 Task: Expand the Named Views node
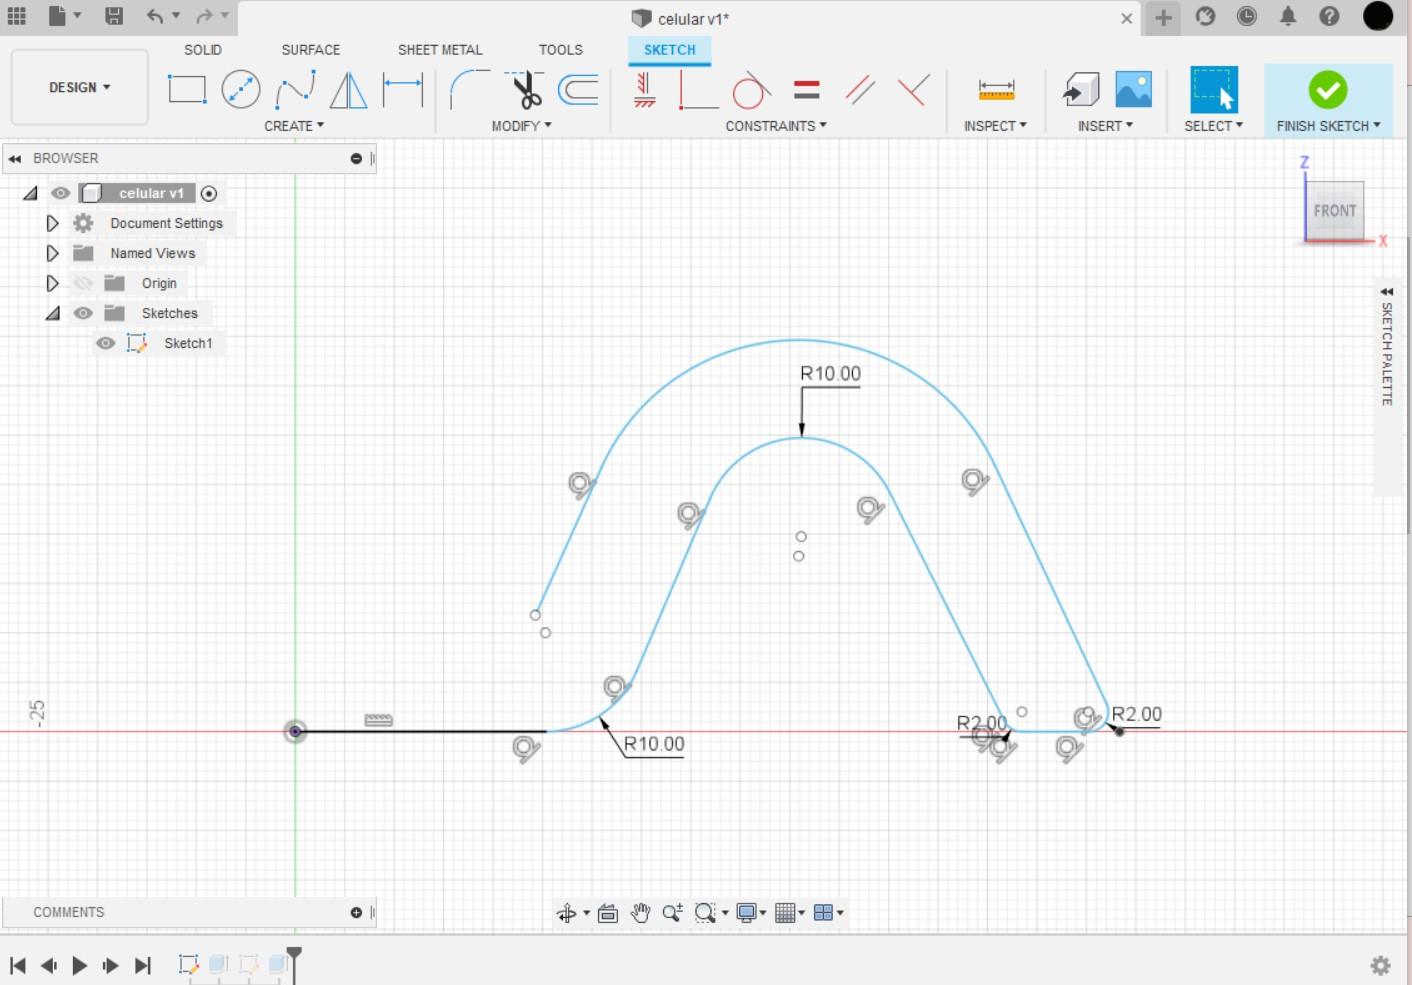pos(52,253)
